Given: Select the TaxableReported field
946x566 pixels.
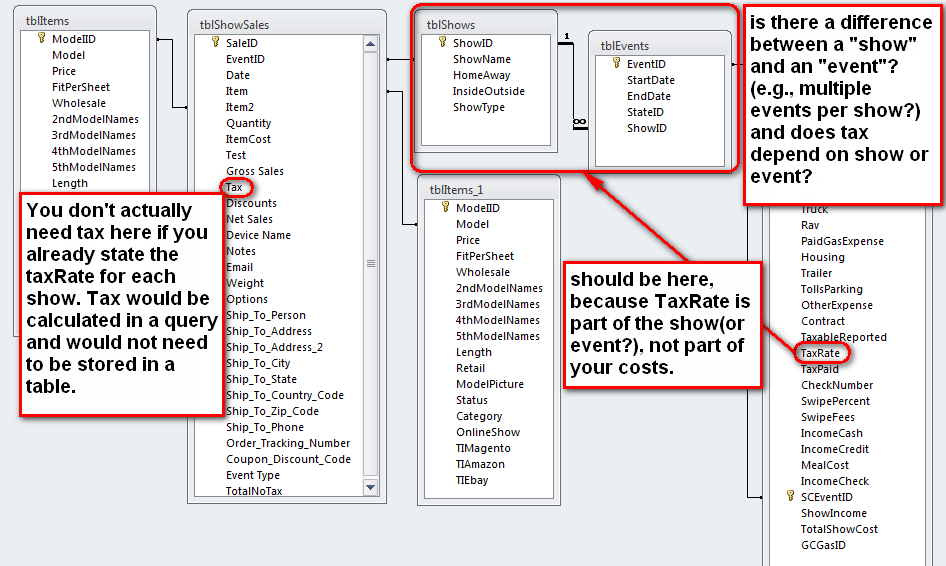Looking at the screenshot, I should pos(843,337).
